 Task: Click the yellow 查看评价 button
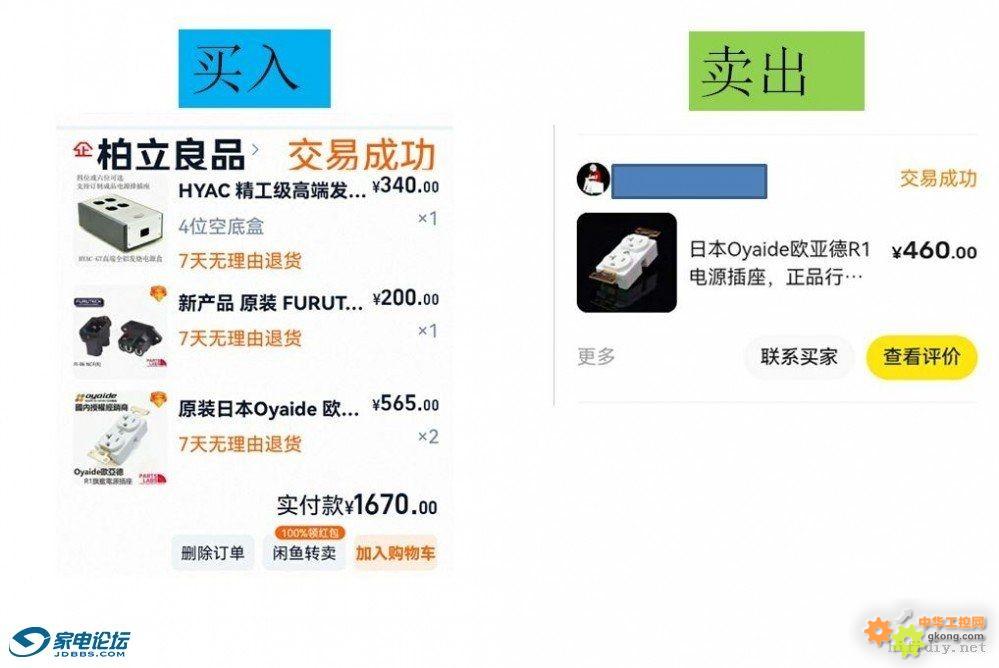(x=921, y=357)
